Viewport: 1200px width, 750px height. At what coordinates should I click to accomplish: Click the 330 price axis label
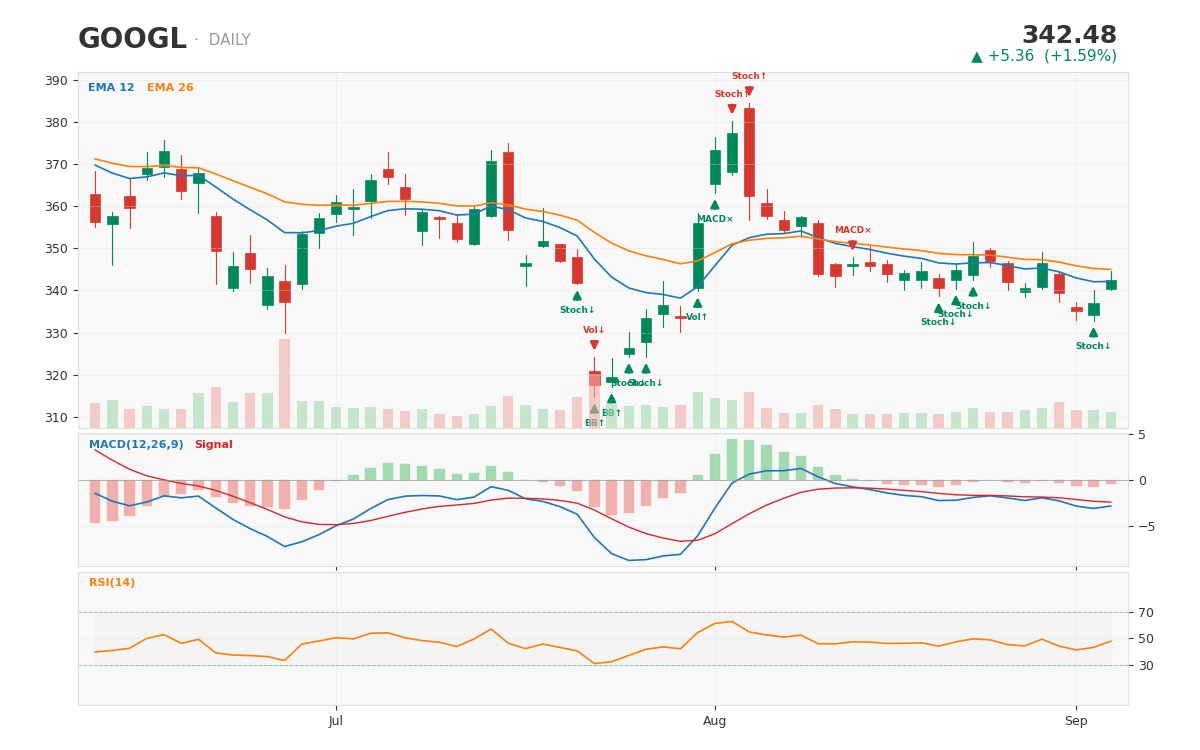click(x=57, y=333)
